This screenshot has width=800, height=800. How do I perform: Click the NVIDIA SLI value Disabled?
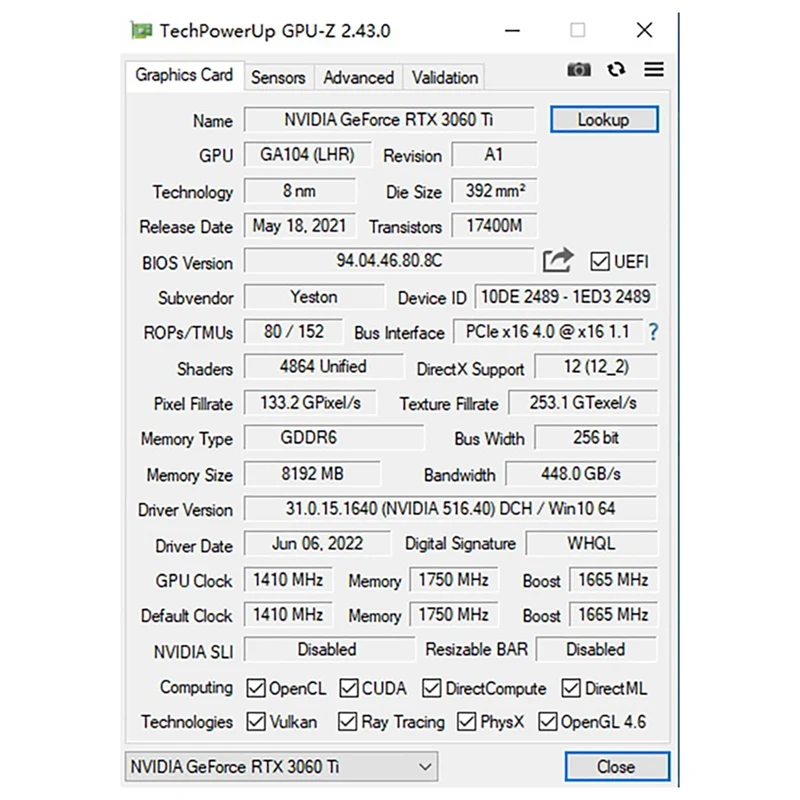click(329, 649)
